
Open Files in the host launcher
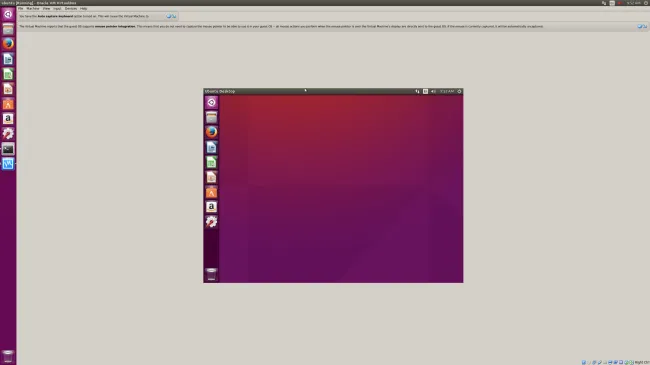[8, 29]
